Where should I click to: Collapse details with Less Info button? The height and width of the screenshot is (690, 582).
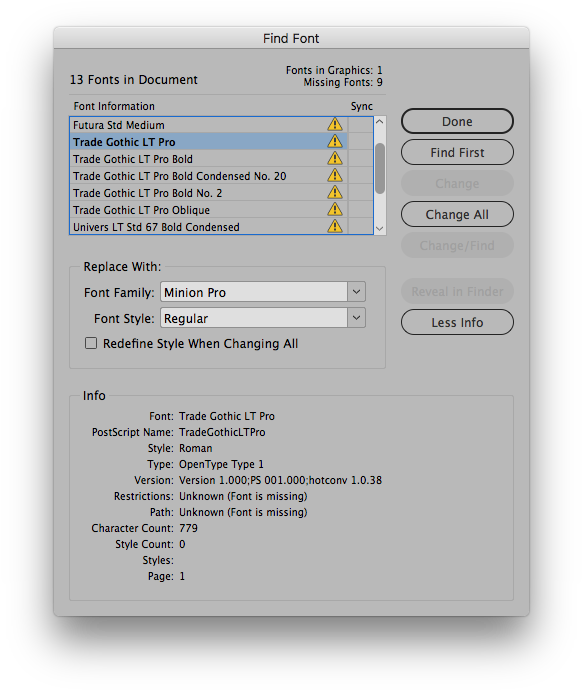(457, 322)
